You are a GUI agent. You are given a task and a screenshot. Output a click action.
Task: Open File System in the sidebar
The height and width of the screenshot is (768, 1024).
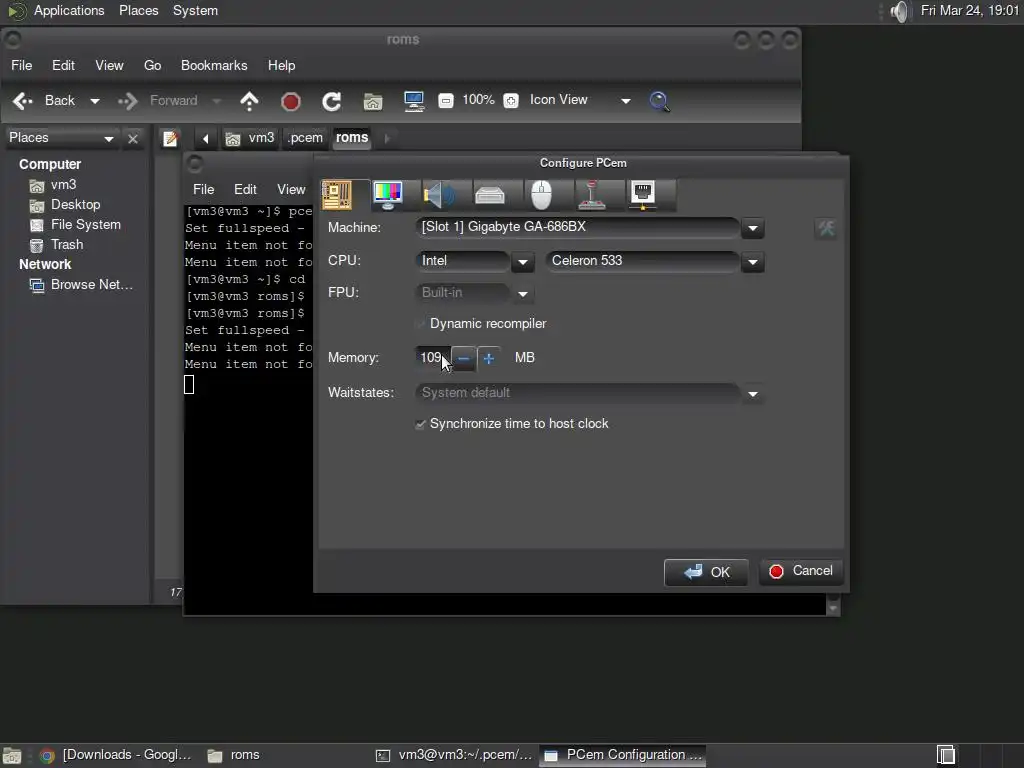pos(76,225)
